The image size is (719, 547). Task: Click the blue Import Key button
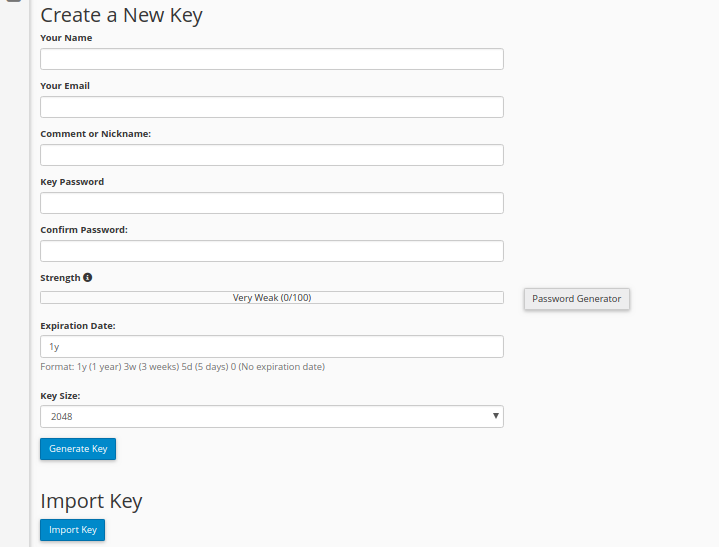tap(72, 530)
